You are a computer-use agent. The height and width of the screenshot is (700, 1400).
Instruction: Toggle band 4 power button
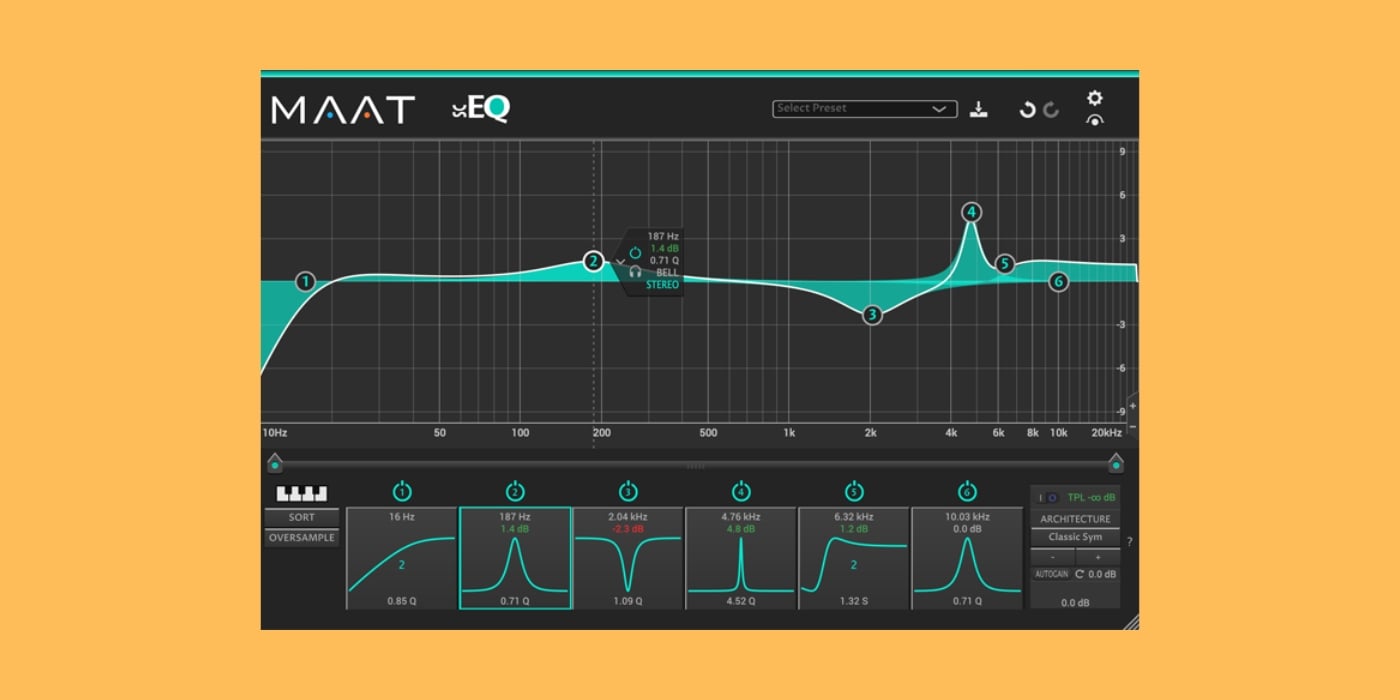point(741,491)
